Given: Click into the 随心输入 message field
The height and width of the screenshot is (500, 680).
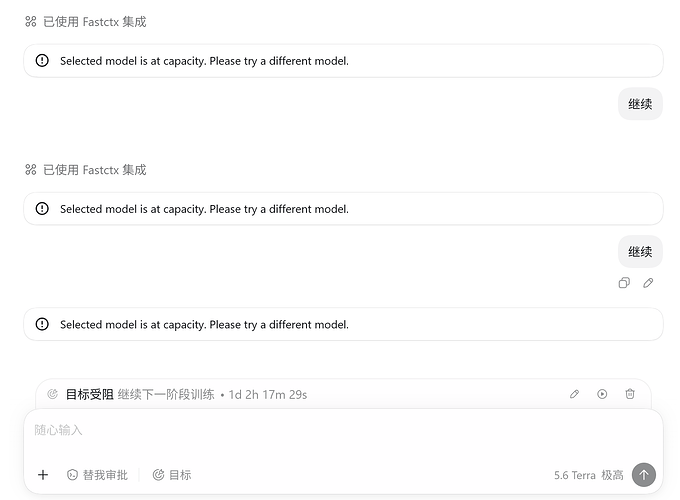Looking at the screenshot, I should coord(343,436).
